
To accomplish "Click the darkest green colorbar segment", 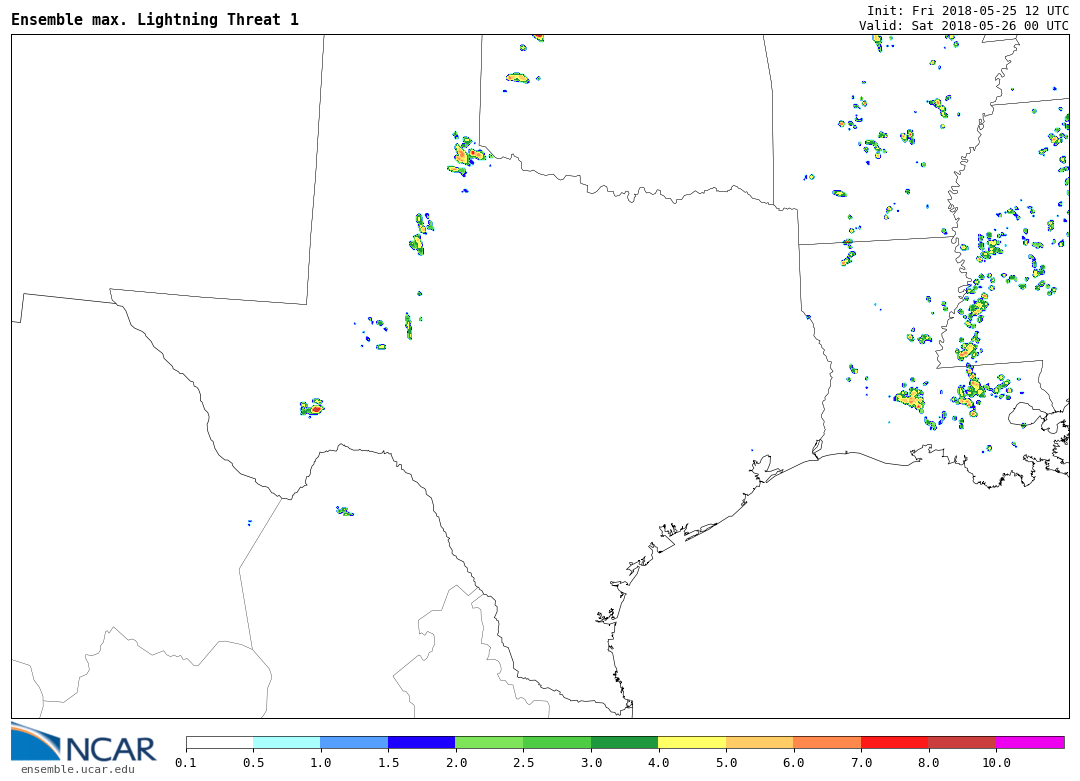I will 624,742.
